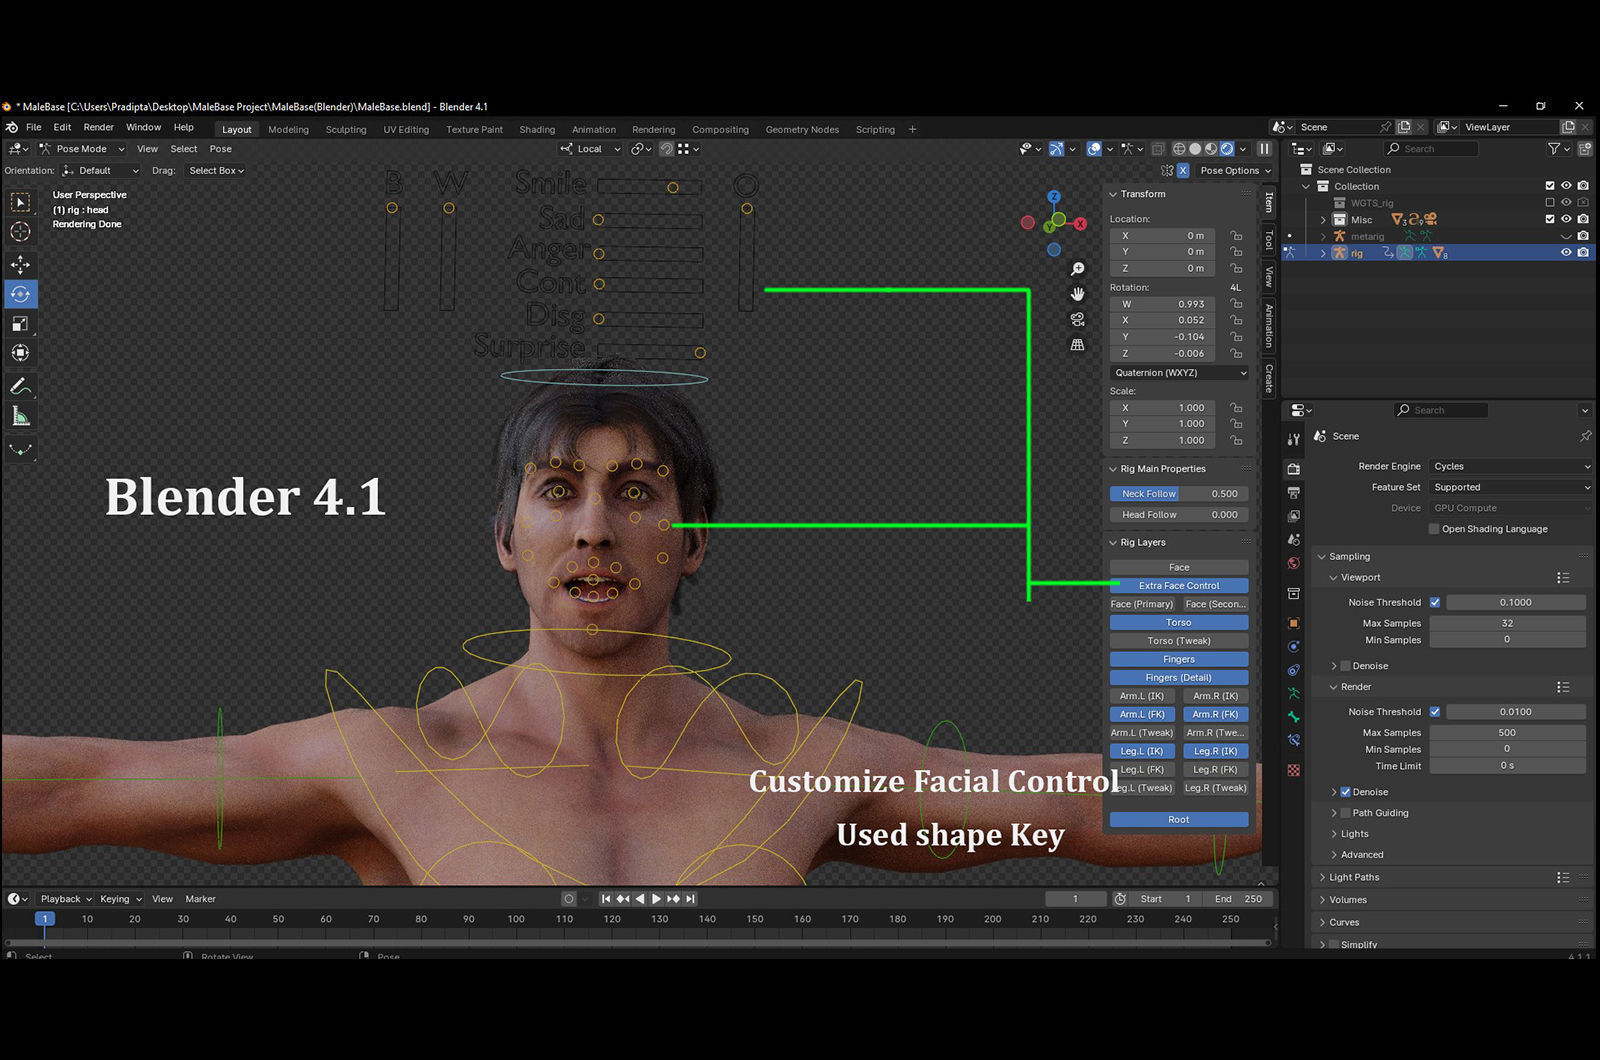Open the Orientation Default dropdown
Viewport: 1600px width, 1060px height.
pyautogui.click(x=101, y=171)
